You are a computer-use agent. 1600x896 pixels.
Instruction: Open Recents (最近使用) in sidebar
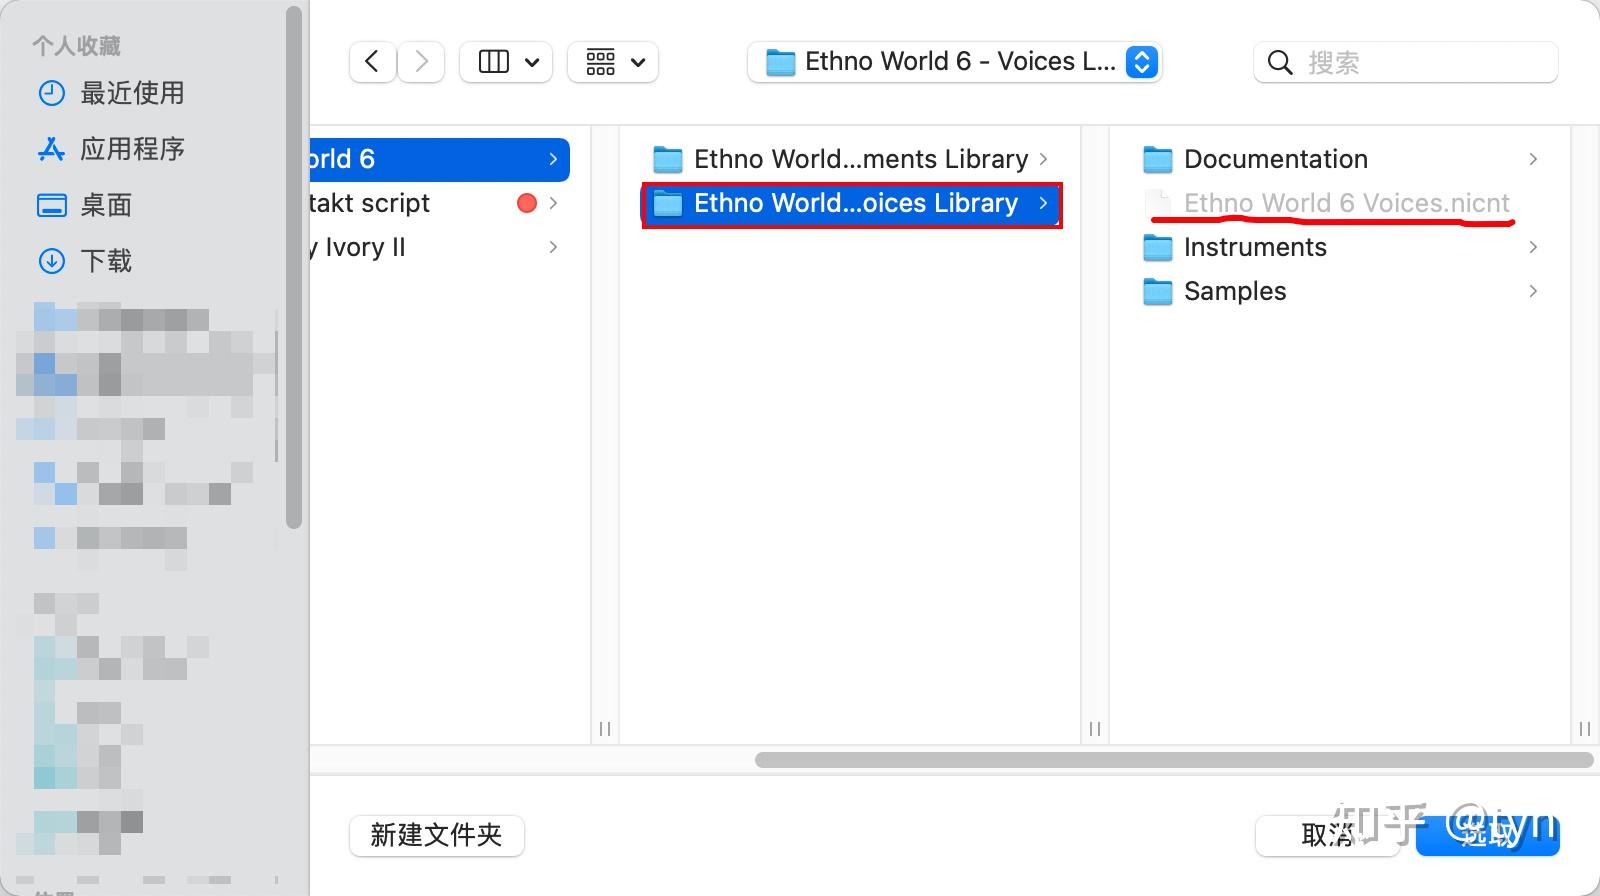point(132,93)
